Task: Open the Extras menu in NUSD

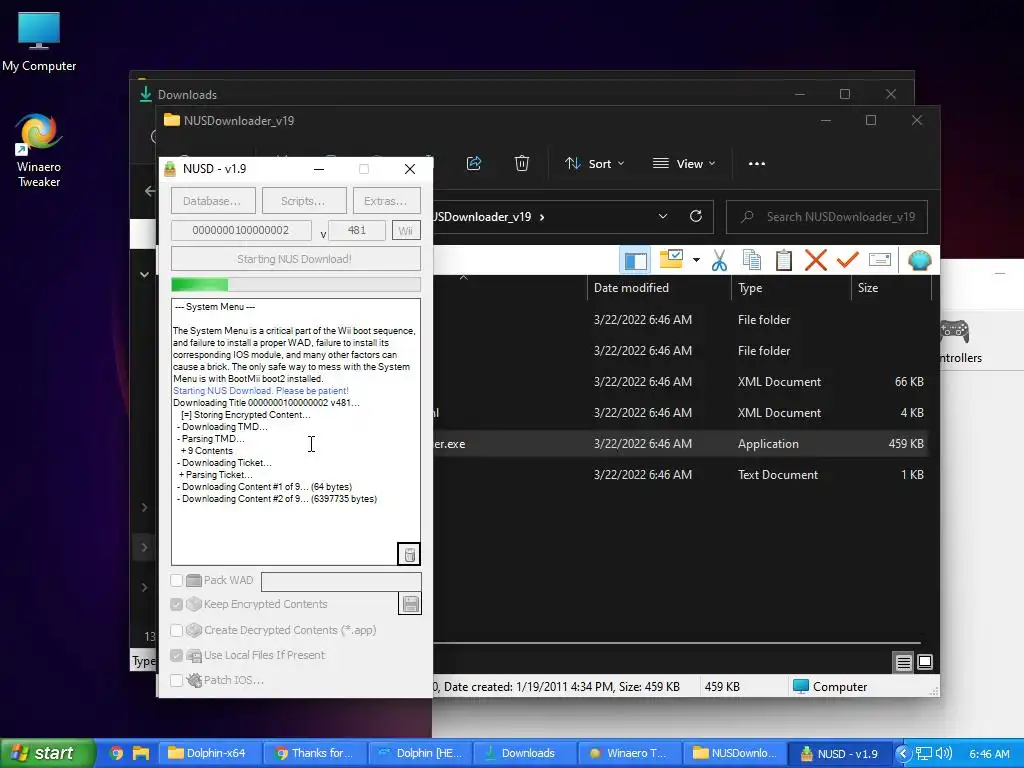Action: 386,201
